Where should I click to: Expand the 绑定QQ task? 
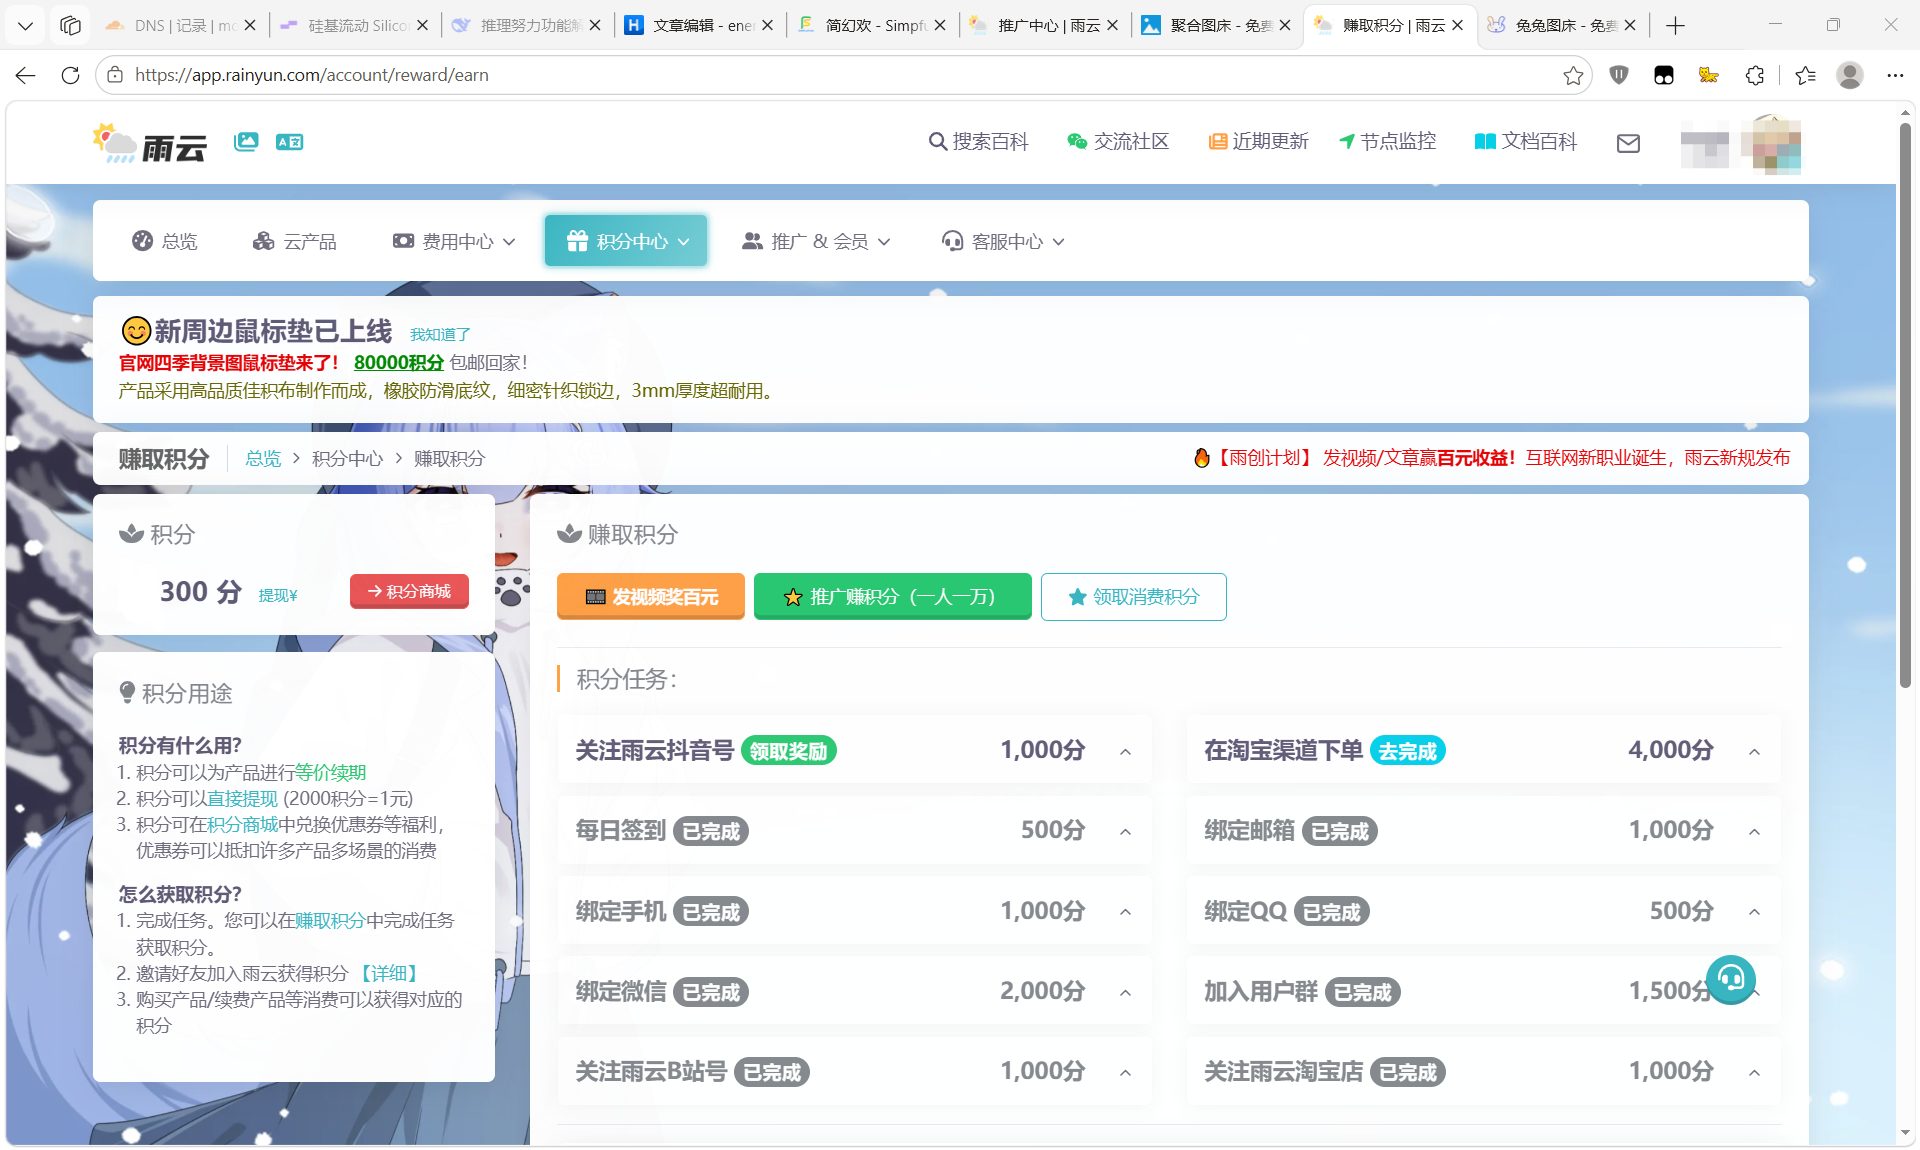1755,911
